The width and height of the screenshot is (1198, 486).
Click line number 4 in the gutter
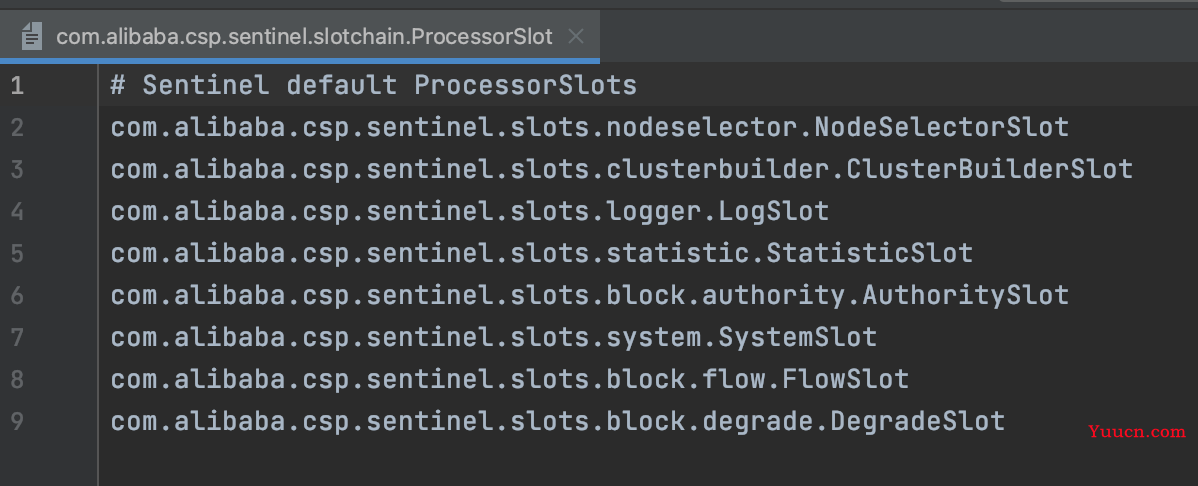[17, 211]
